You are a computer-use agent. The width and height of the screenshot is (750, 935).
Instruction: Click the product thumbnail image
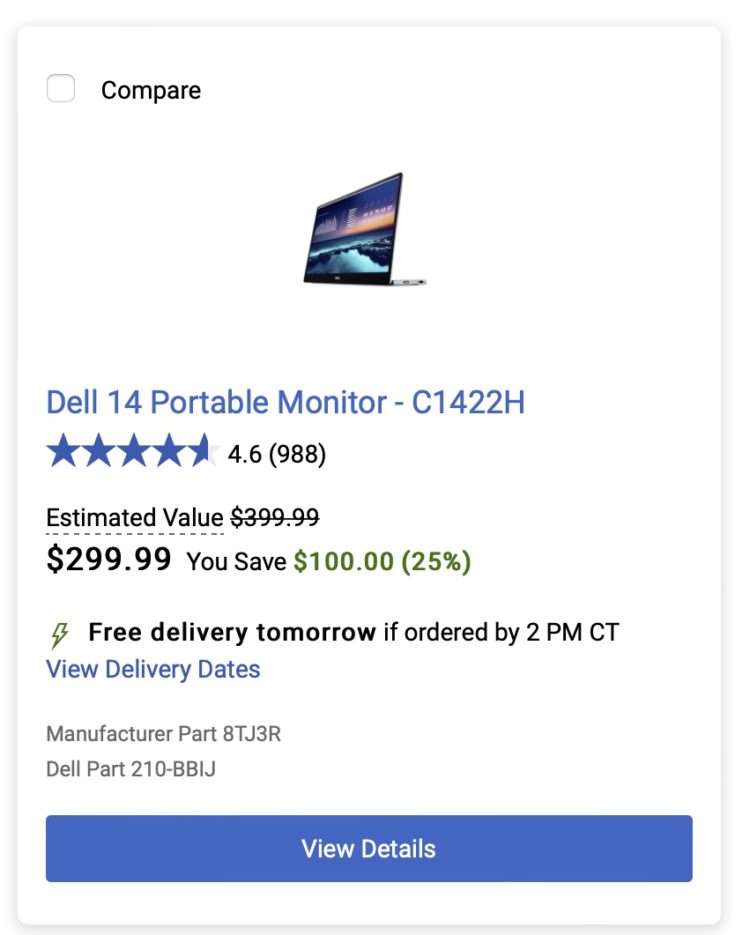[x=367, y=232]
